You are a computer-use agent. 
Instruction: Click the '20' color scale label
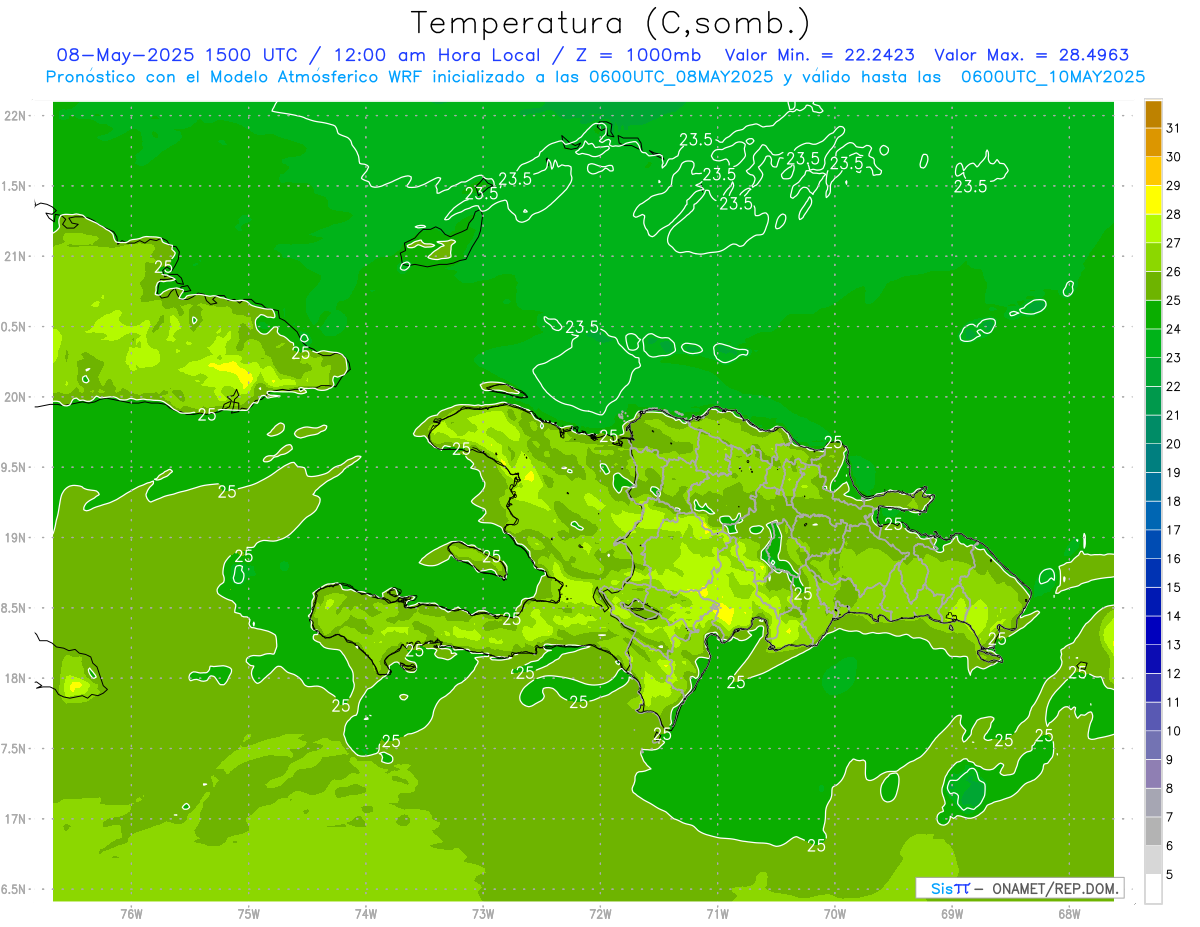[1174, 443]
